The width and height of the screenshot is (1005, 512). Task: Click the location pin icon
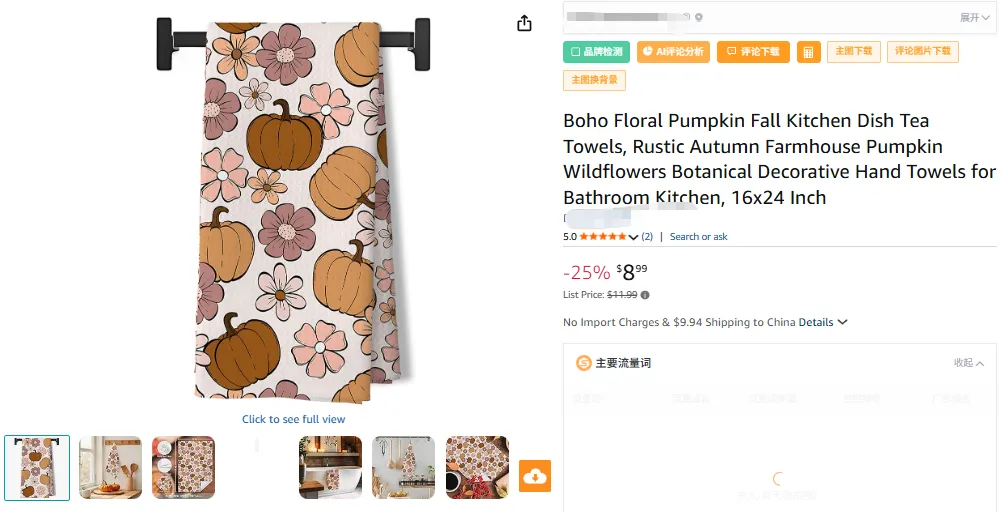point(699,17)
